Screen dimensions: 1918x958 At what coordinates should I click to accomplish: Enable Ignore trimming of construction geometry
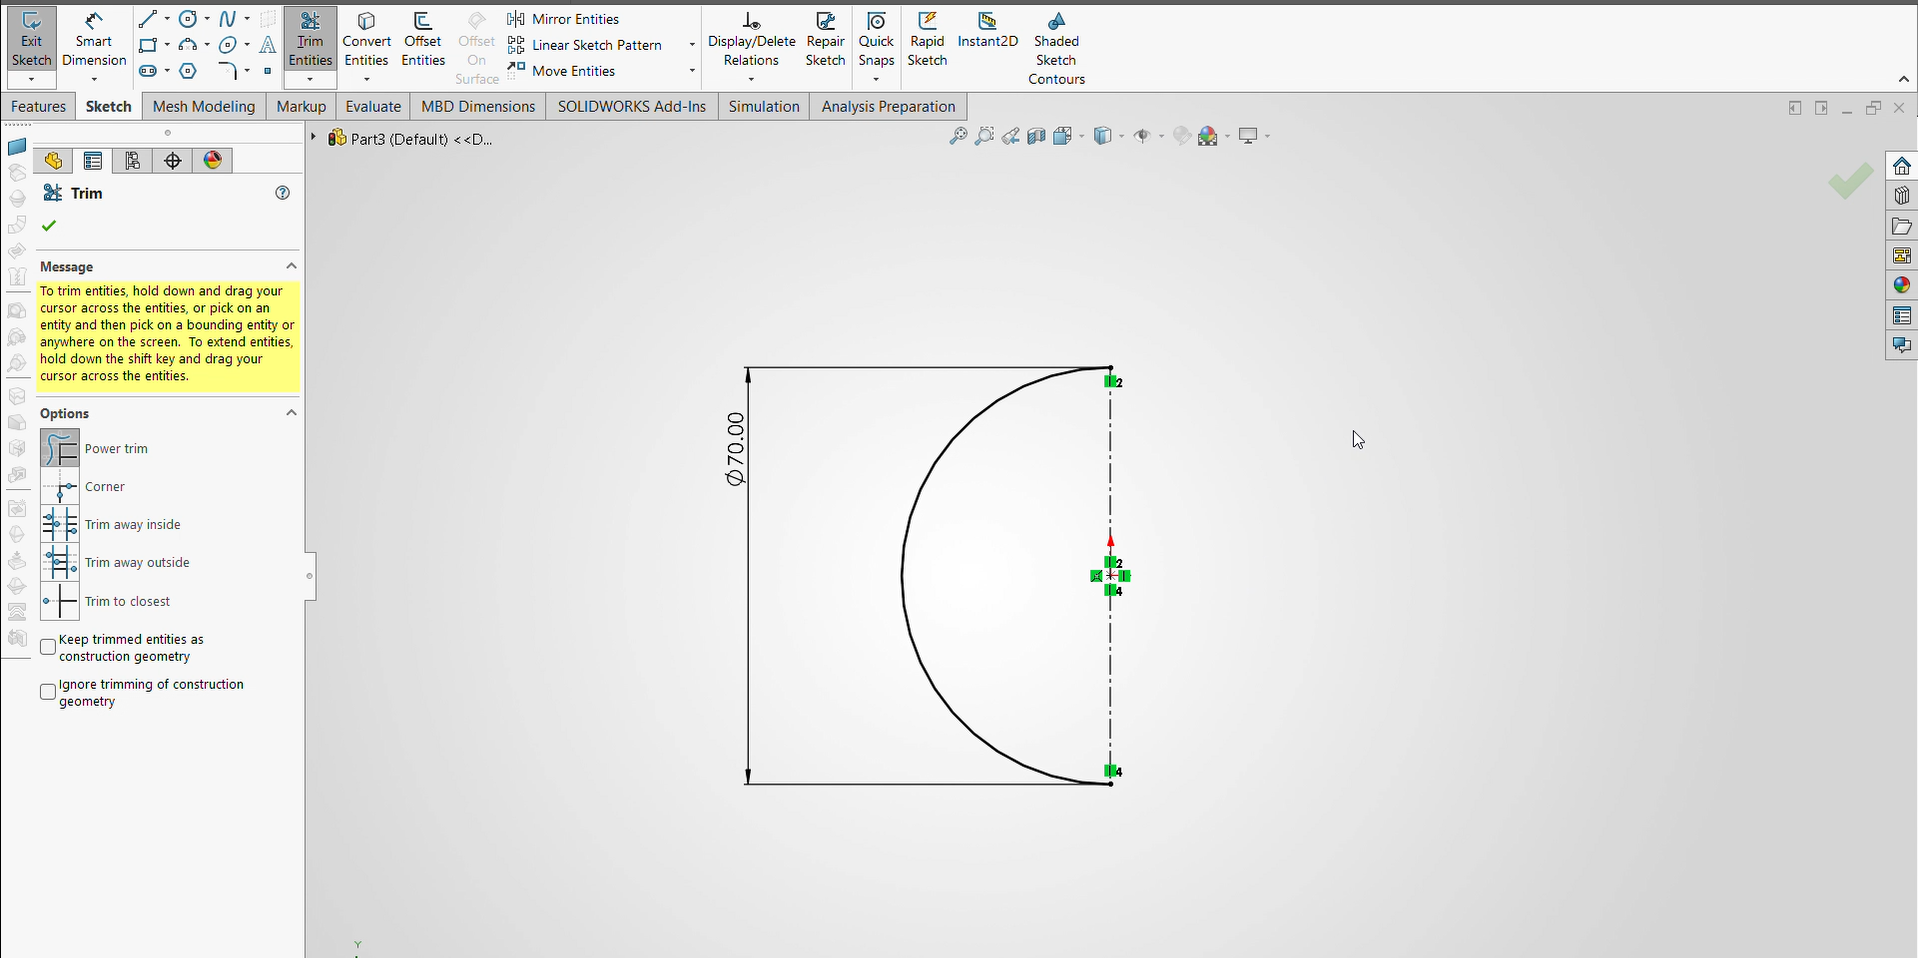point(48,692)
